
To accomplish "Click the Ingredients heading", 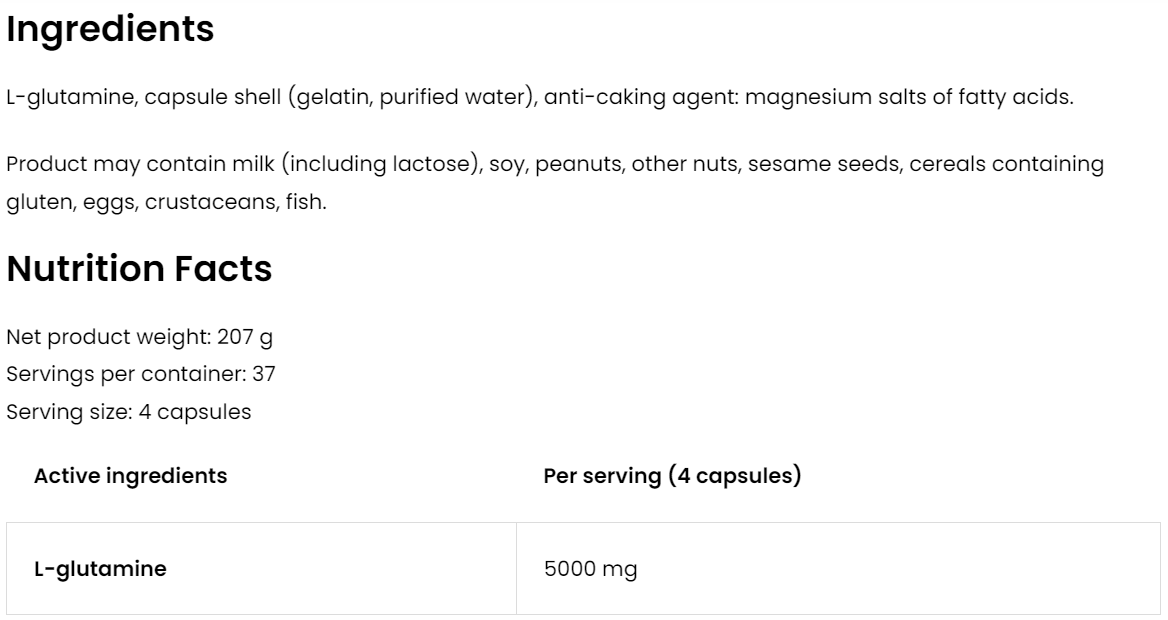I will pyautogui.click(x=110, y=30).
